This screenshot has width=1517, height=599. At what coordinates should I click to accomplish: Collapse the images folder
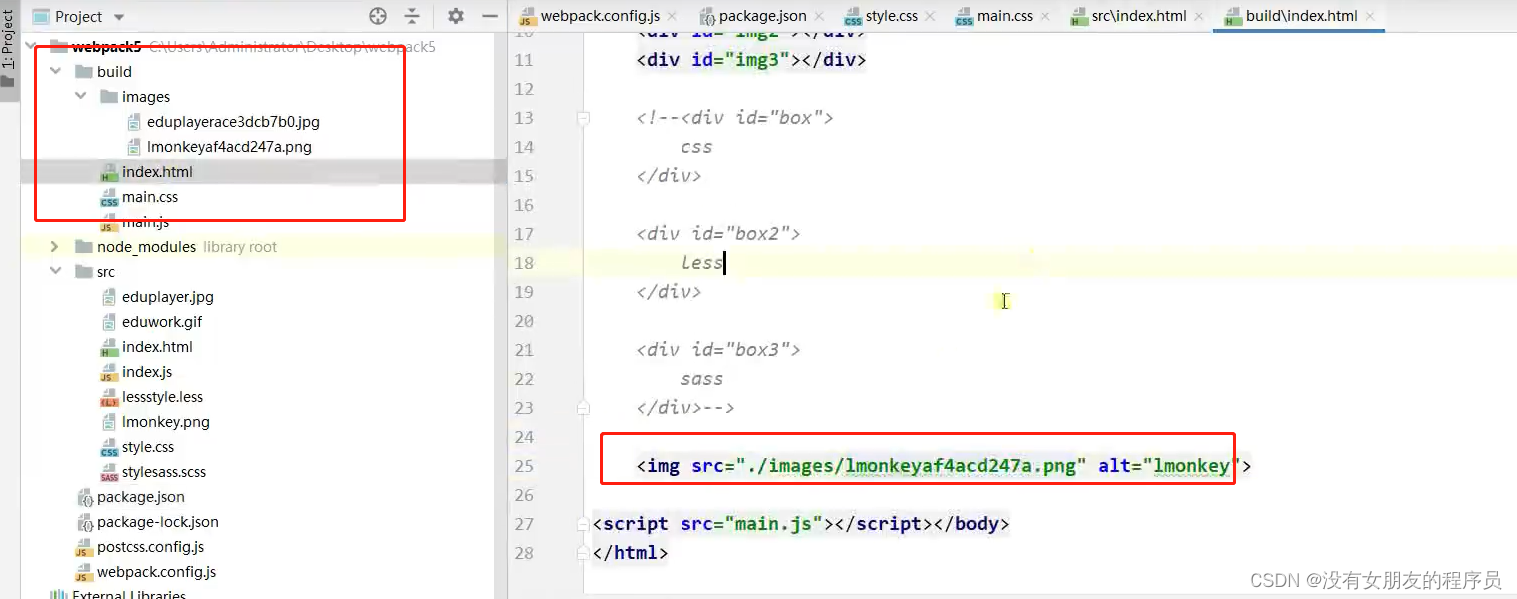coord(81,97)
